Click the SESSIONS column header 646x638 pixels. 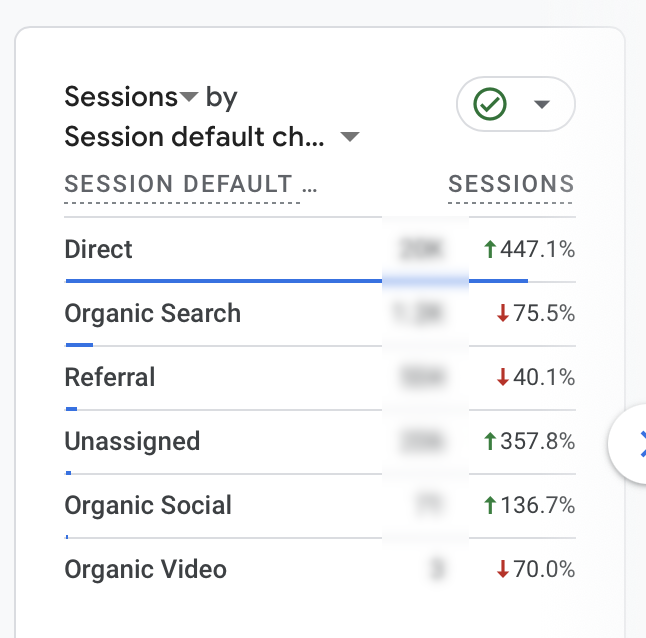point(511,184)
